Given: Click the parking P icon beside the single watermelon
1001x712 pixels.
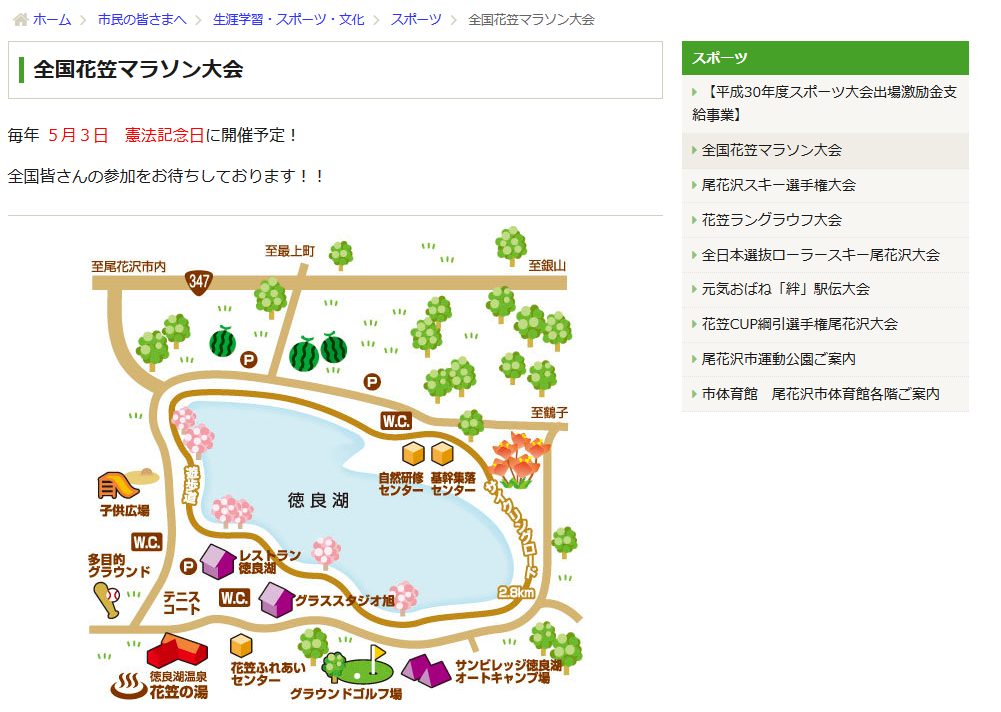Looking at the screenshot, I should [x=248, y=360].
